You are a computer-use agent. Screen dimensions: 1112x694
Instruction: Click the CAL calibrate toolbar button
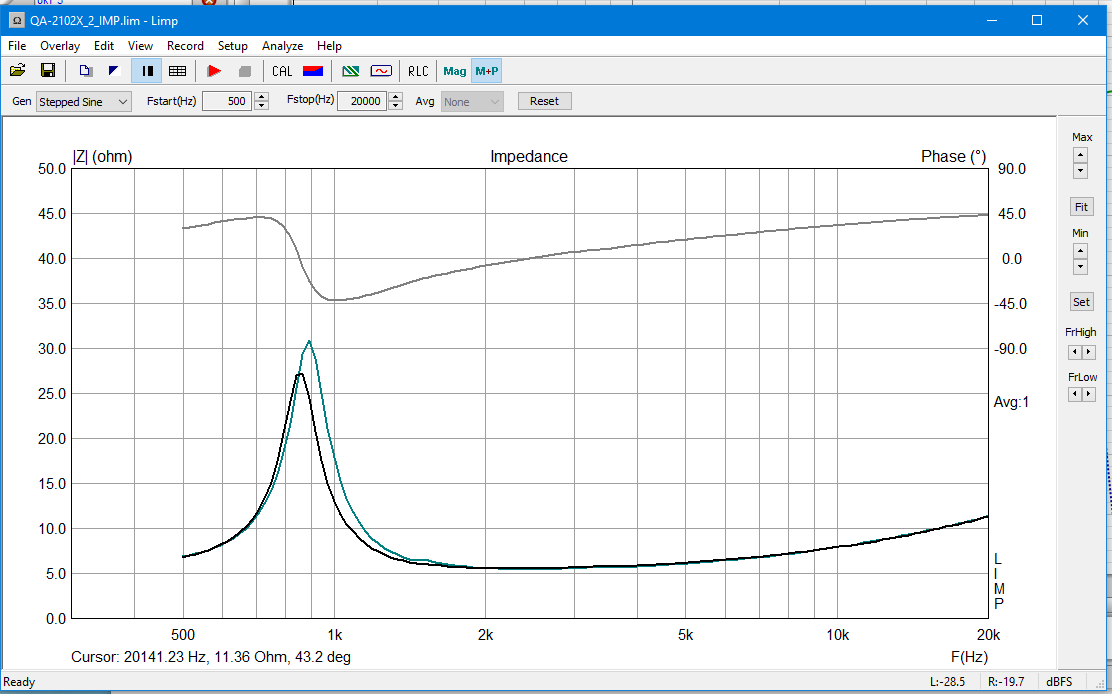282,71
